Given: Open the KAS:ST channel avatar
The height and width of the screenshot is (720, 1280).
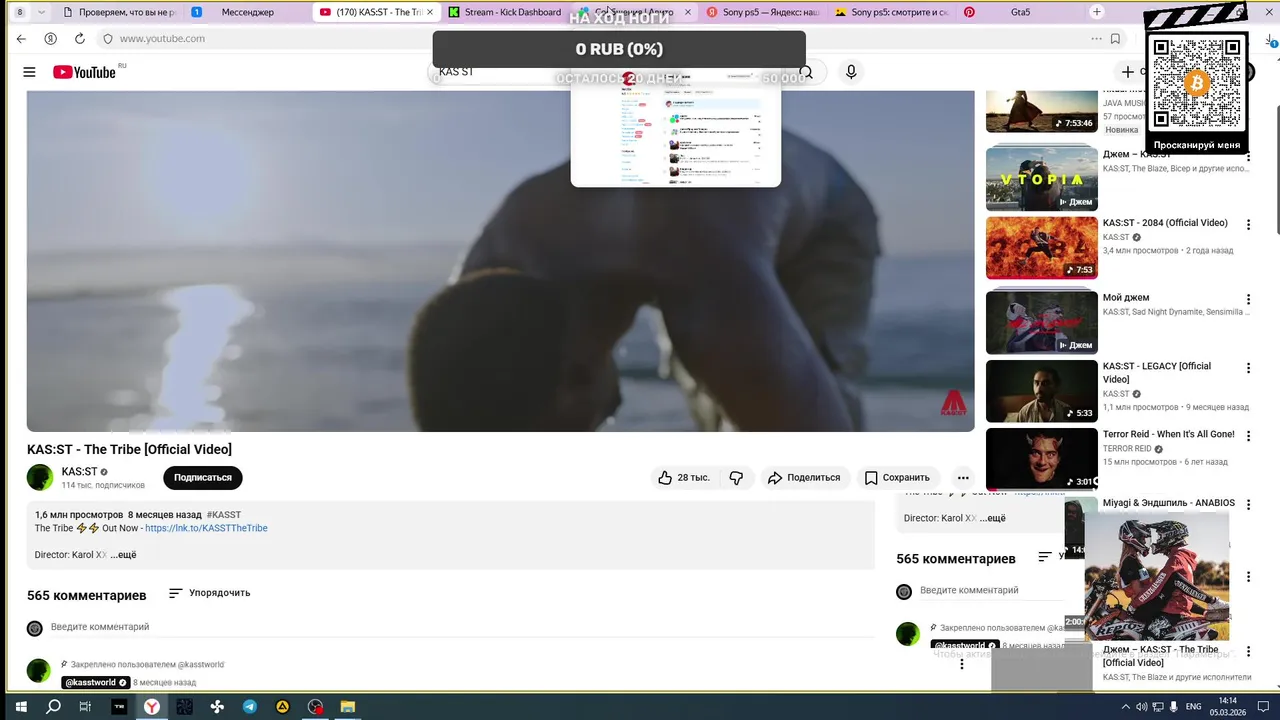Looking at the screenshot, I should tap(40, 477).
